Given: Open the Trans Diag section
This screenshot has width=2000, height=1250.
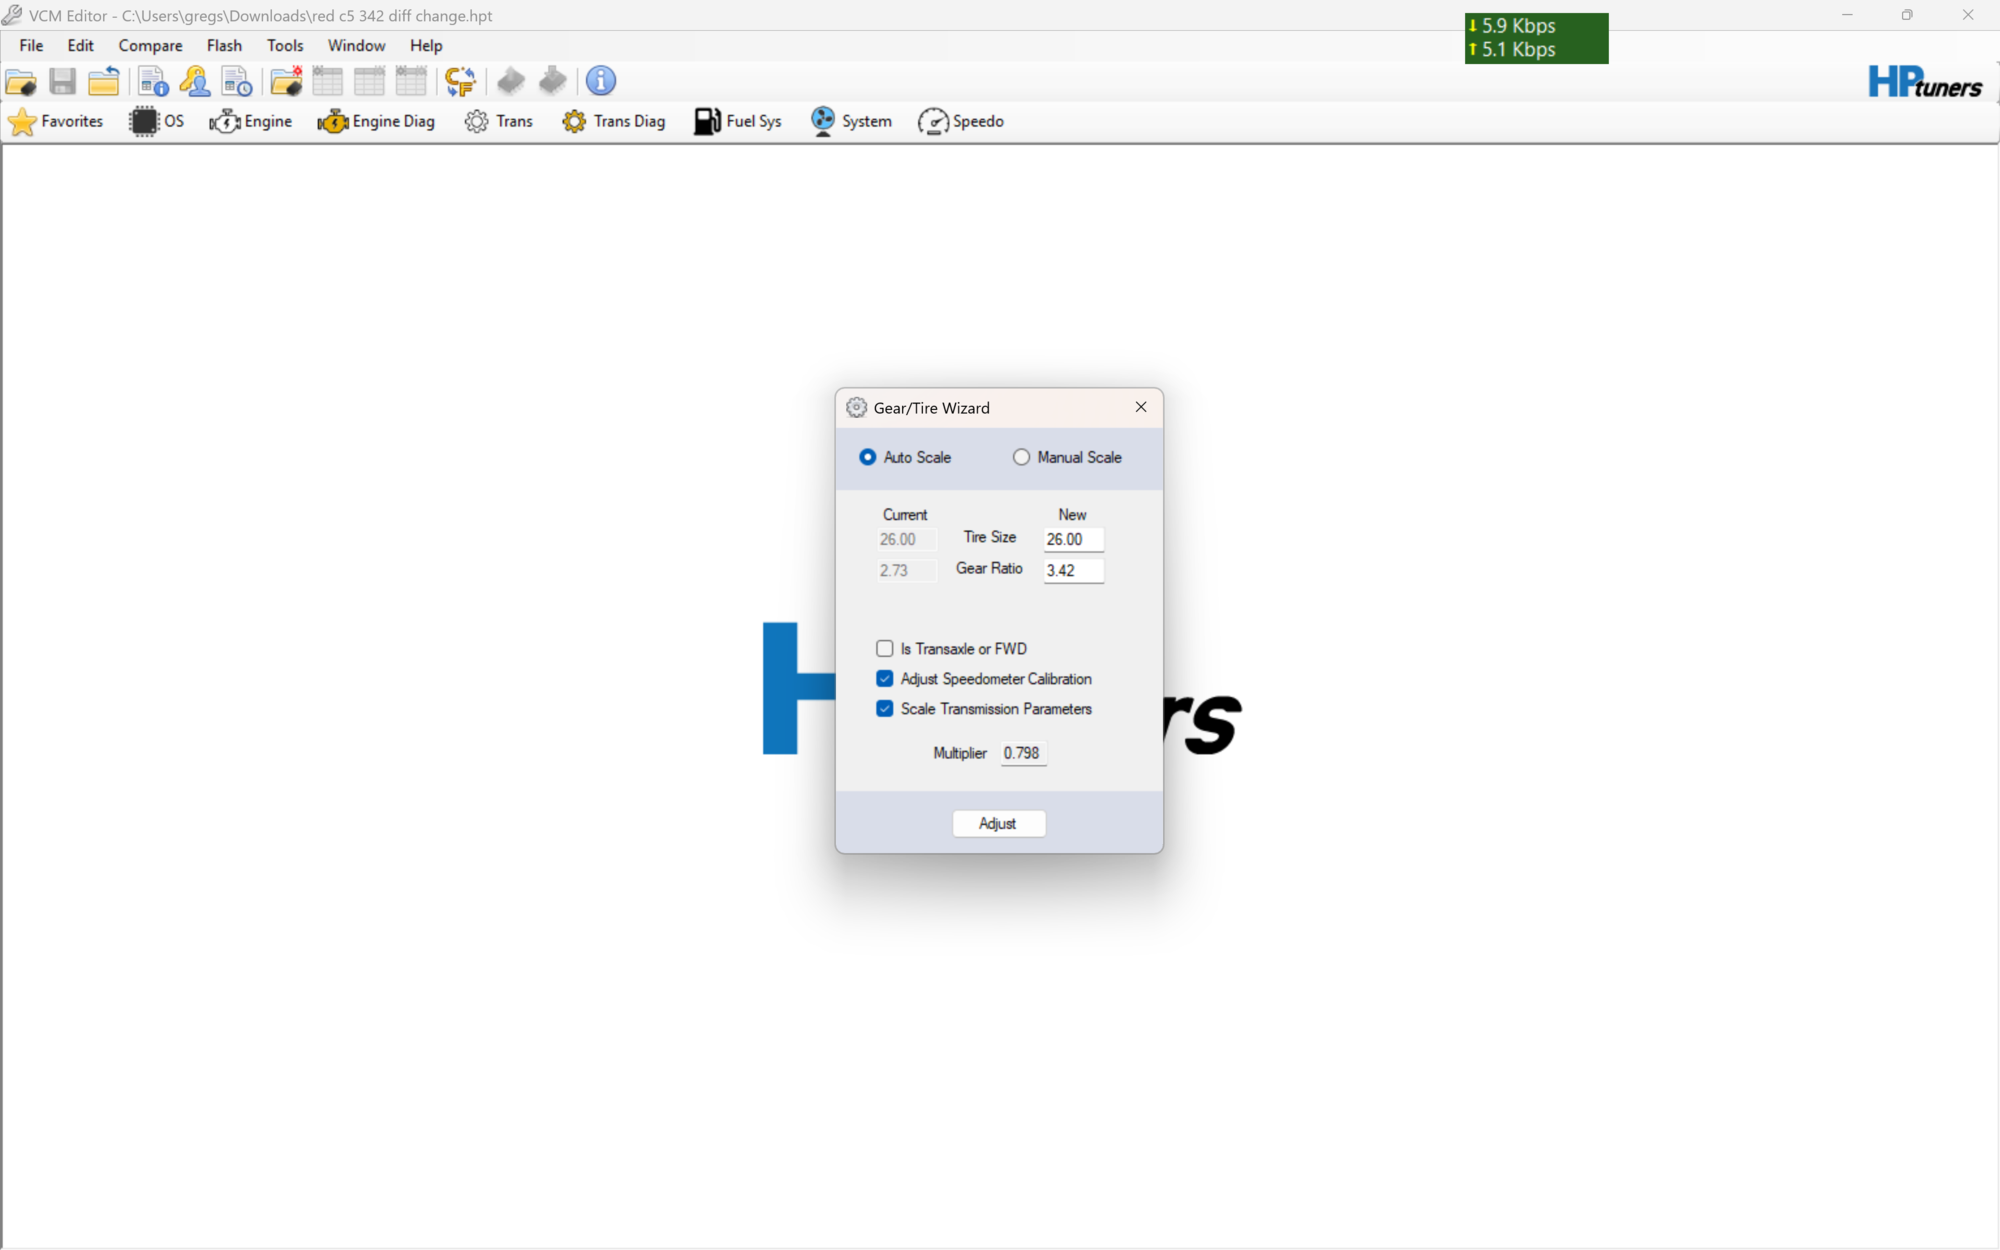Looking at the screenshot, I should [614, 121].
